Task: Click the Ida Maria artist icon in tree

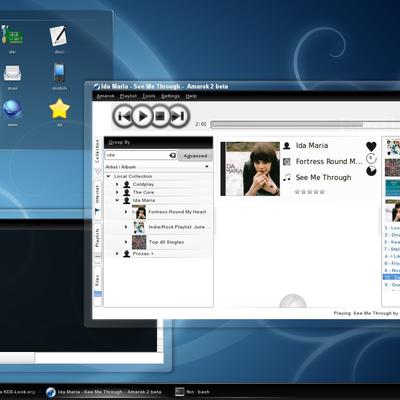Action: coord(127,200)
